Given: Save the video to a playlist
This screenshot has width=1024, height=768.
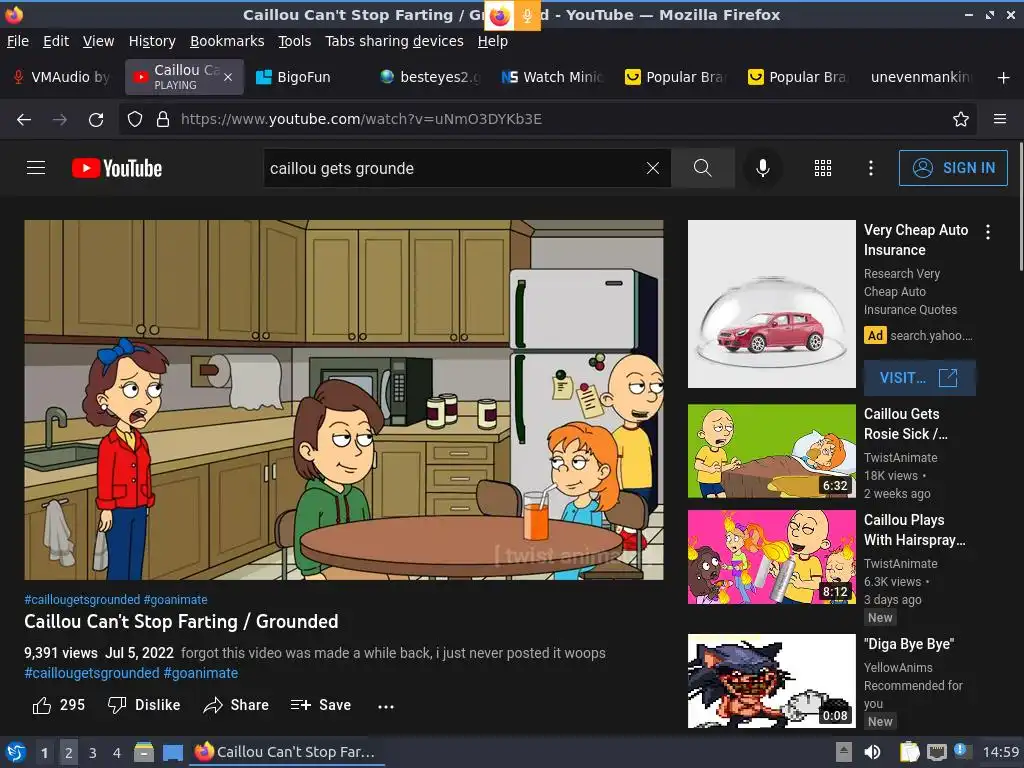Looking at the screenshot, I should pos(321,705).
